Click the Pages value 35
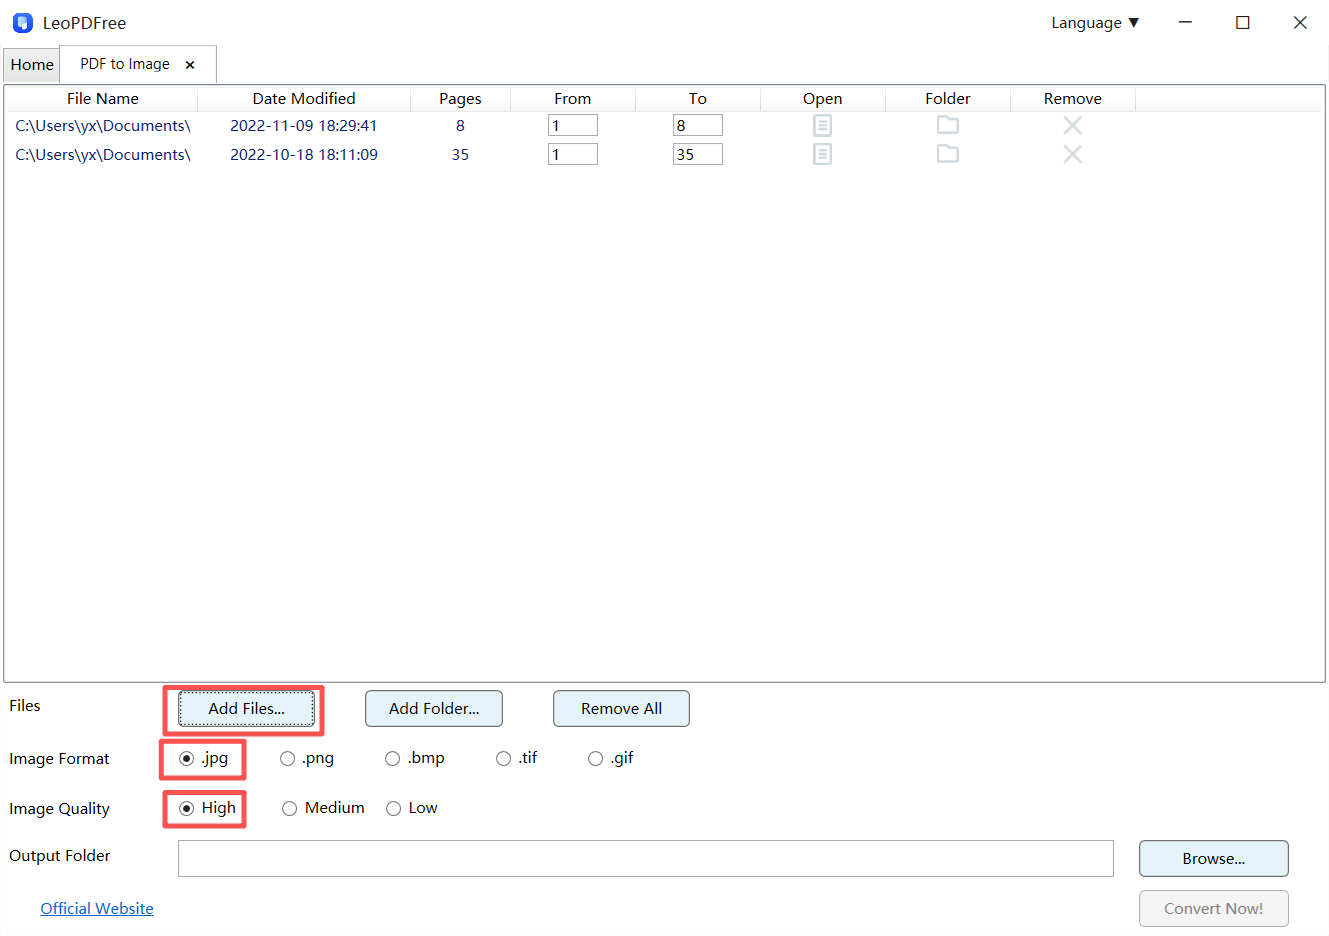1329x936 pixels. pyautogui.click(x=460, y=154)
